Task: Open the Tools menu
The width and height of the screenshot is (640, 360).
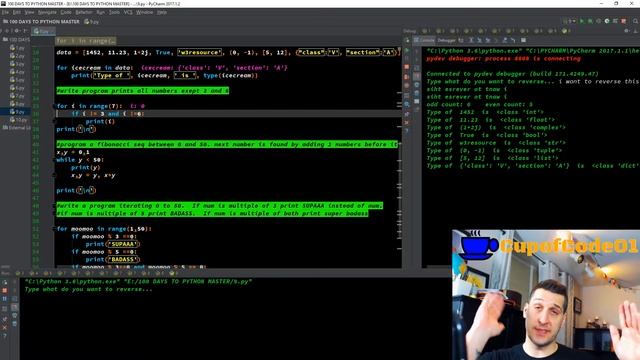Action: (114, 12)
